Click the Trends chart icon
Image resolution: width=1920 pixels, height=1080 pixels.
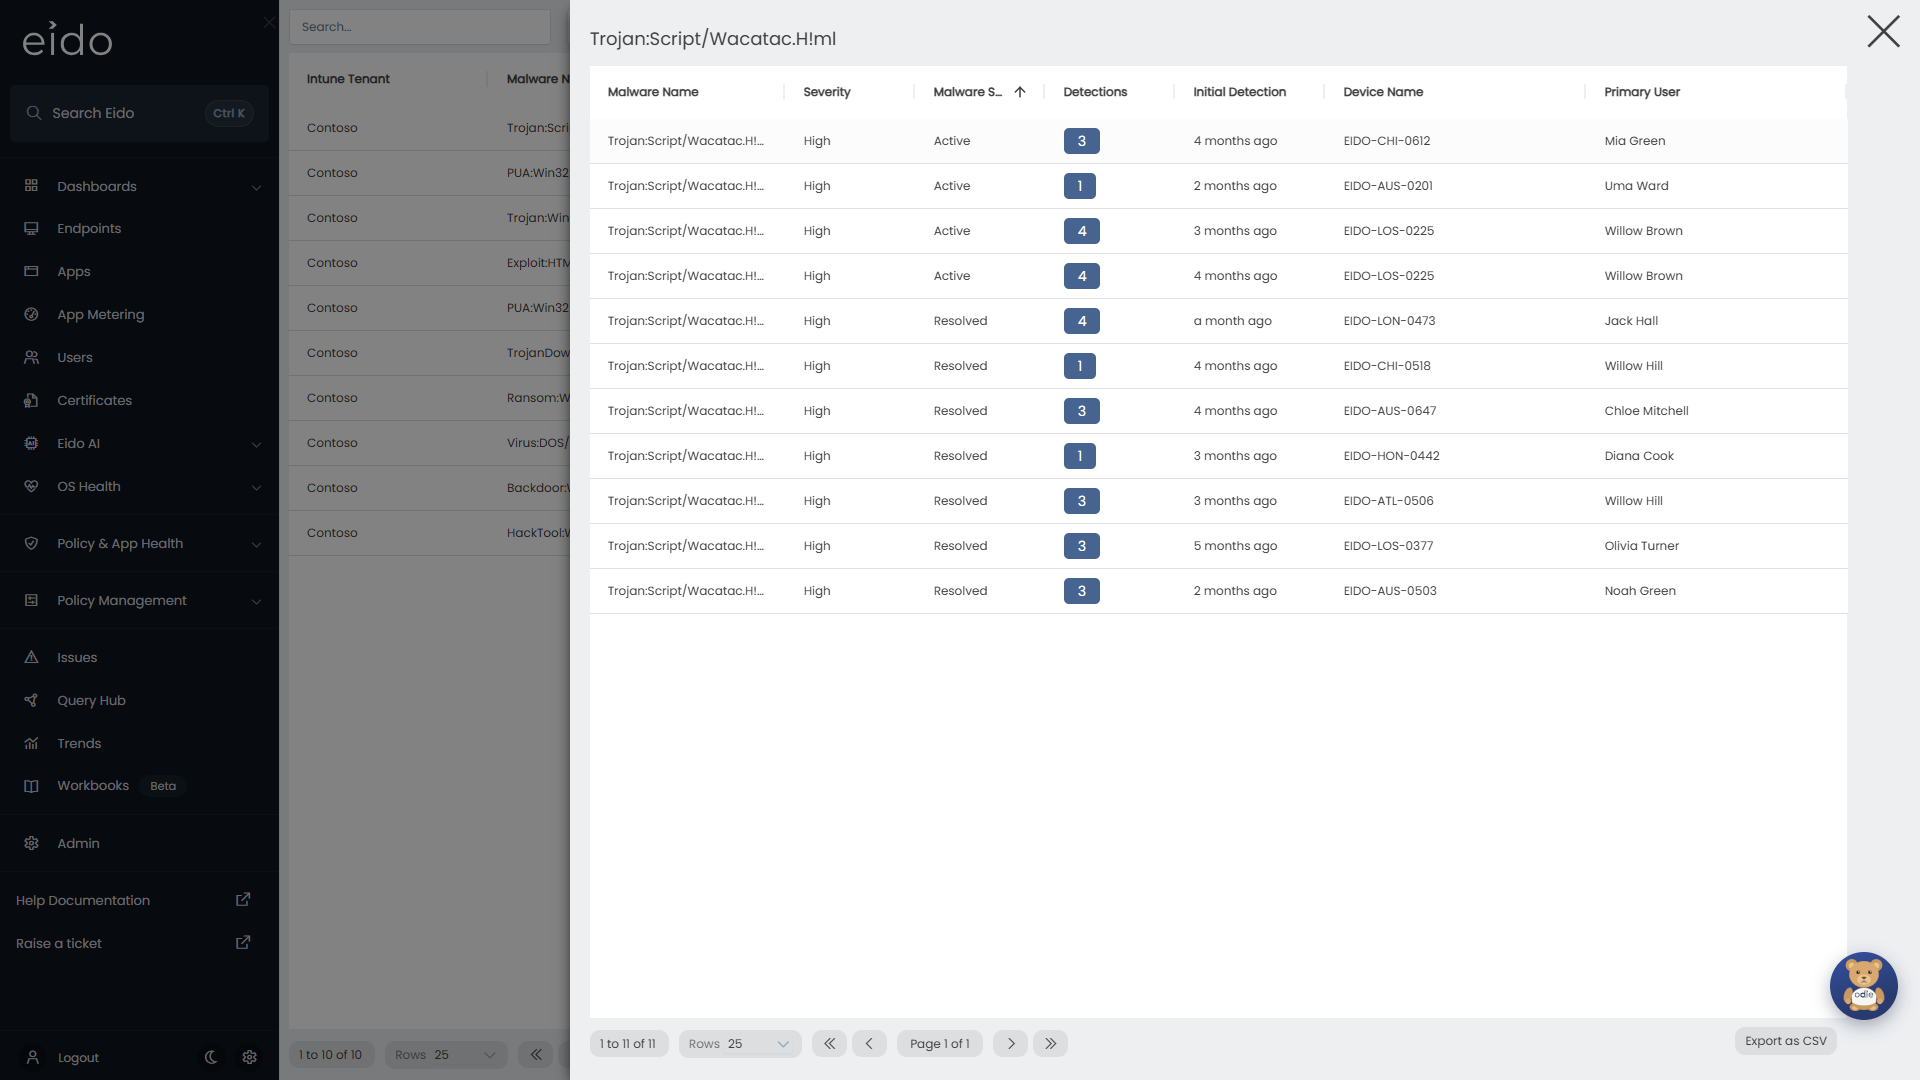coord(31,744)
